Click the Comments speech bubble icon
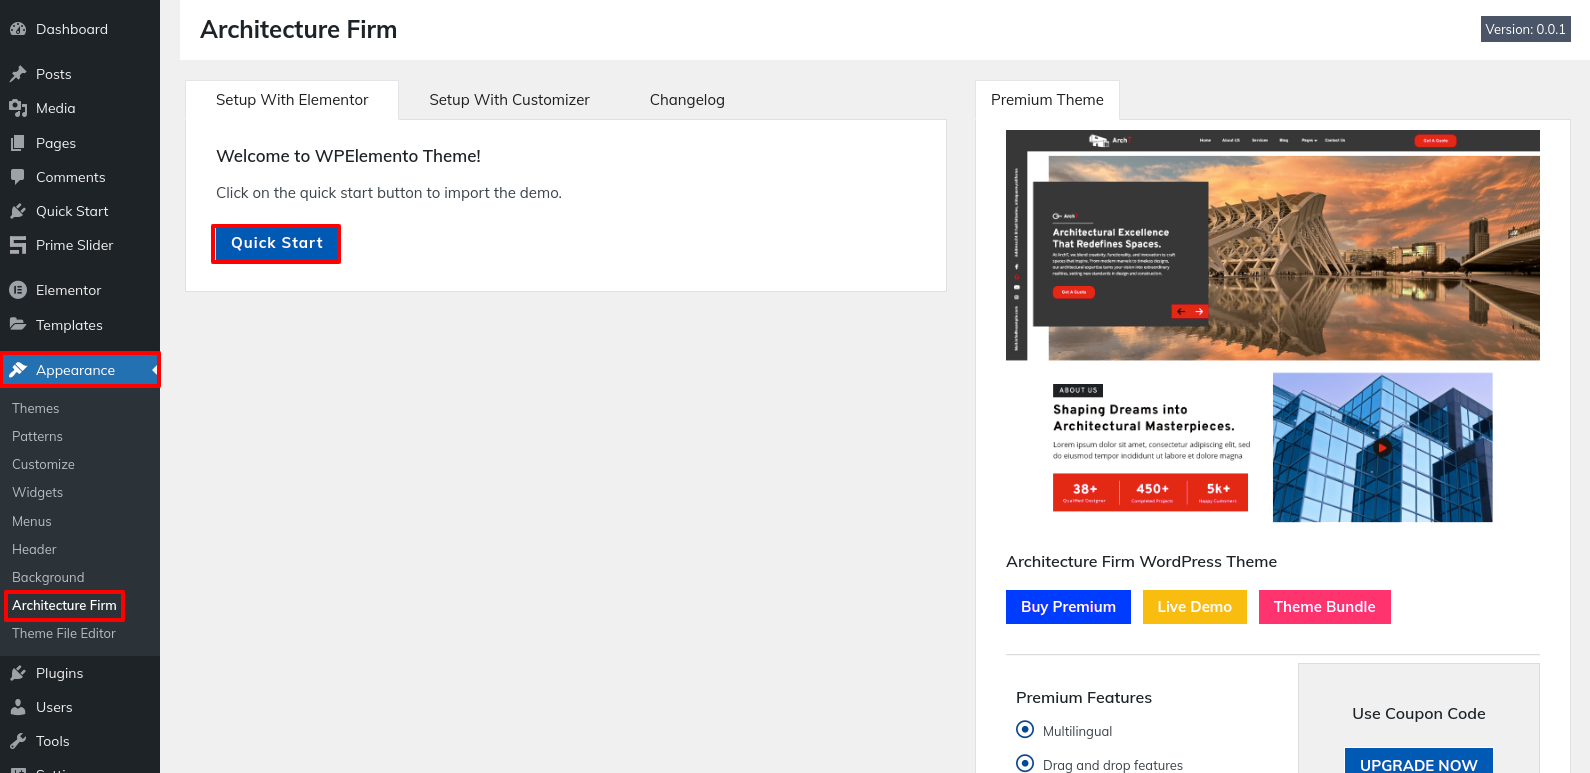Image resolution: width=1590 pixels, height=773 pixels. coord(18,177)
